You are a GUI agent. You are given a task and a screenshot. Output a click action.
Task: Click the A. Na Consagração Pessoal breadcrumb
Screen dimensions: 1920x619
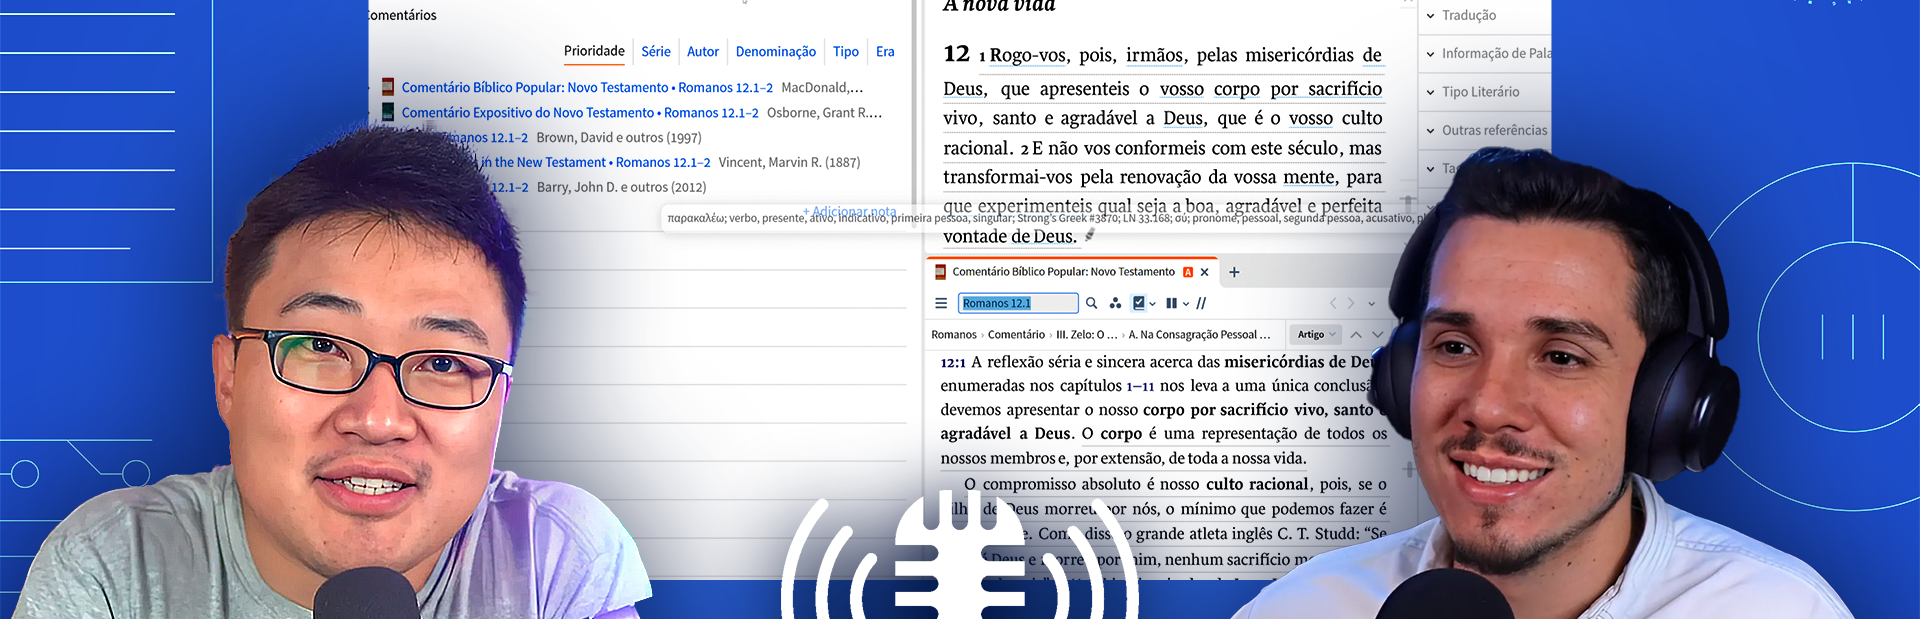point(1199,335)
